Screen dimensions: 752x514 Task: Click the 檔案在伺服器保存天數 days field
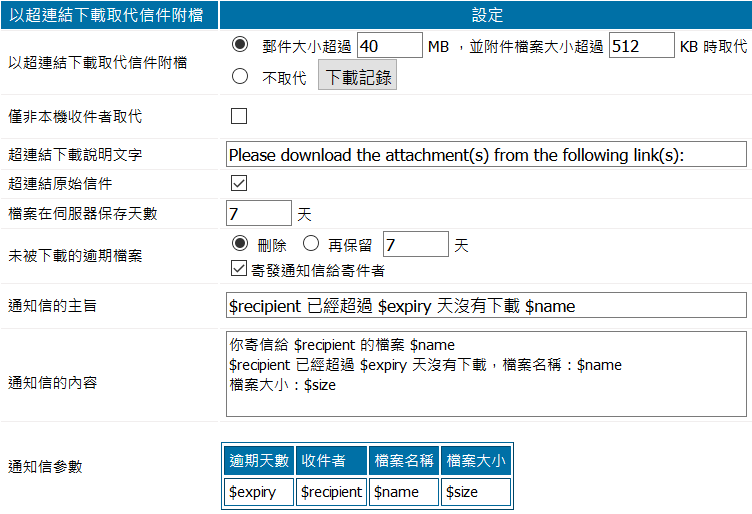pyautogui.click(x=258, y=213)
